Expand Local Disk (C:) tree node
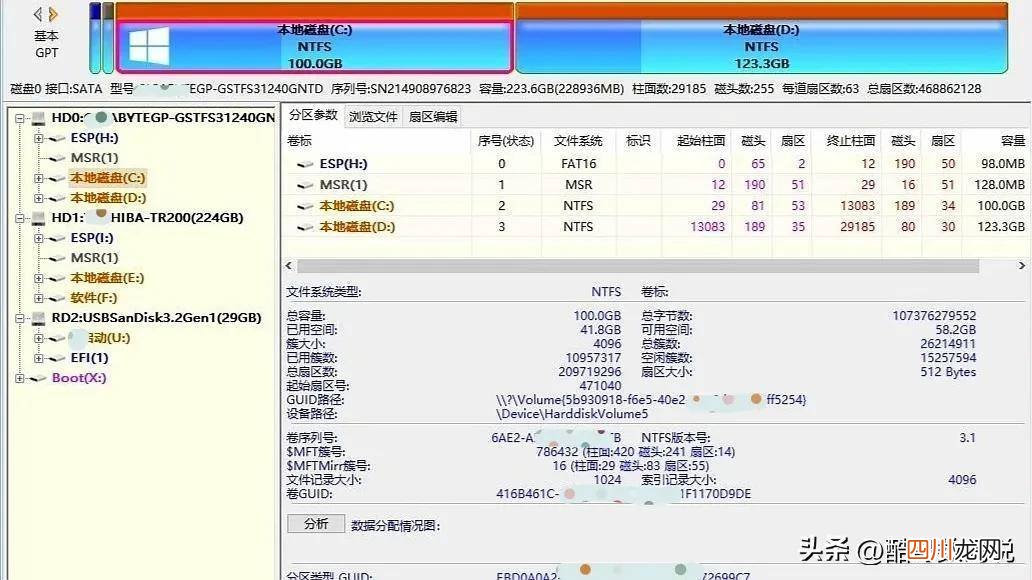This screenshot has height=580, width=1032. pyautogui.click(x=39, y=178)
